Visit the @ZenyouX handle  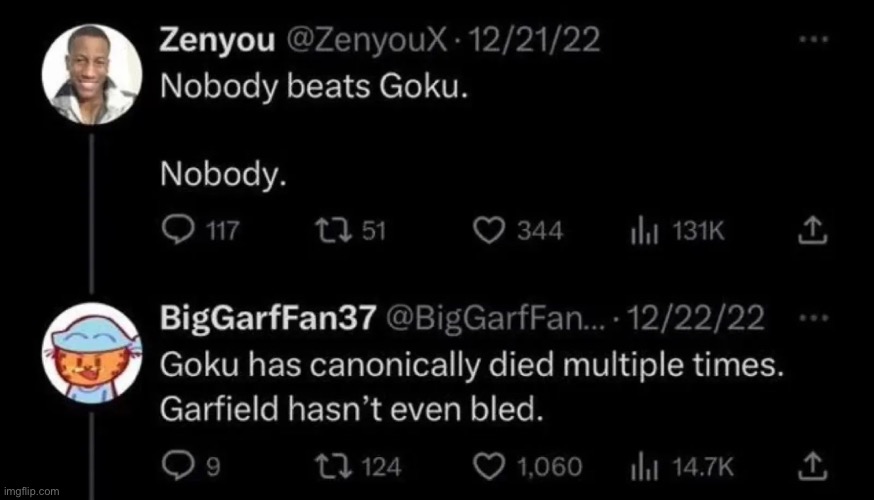point(367,41)
